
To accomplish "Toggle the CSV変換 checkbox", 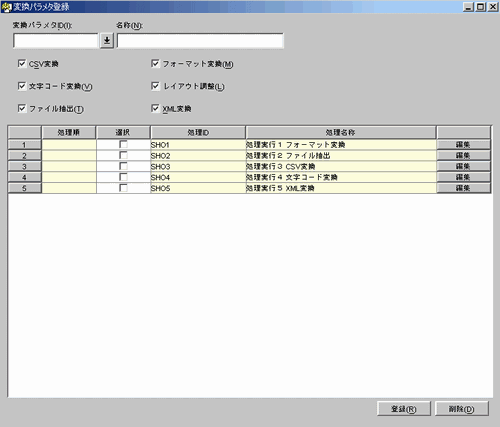I will (x=22, y=64).
